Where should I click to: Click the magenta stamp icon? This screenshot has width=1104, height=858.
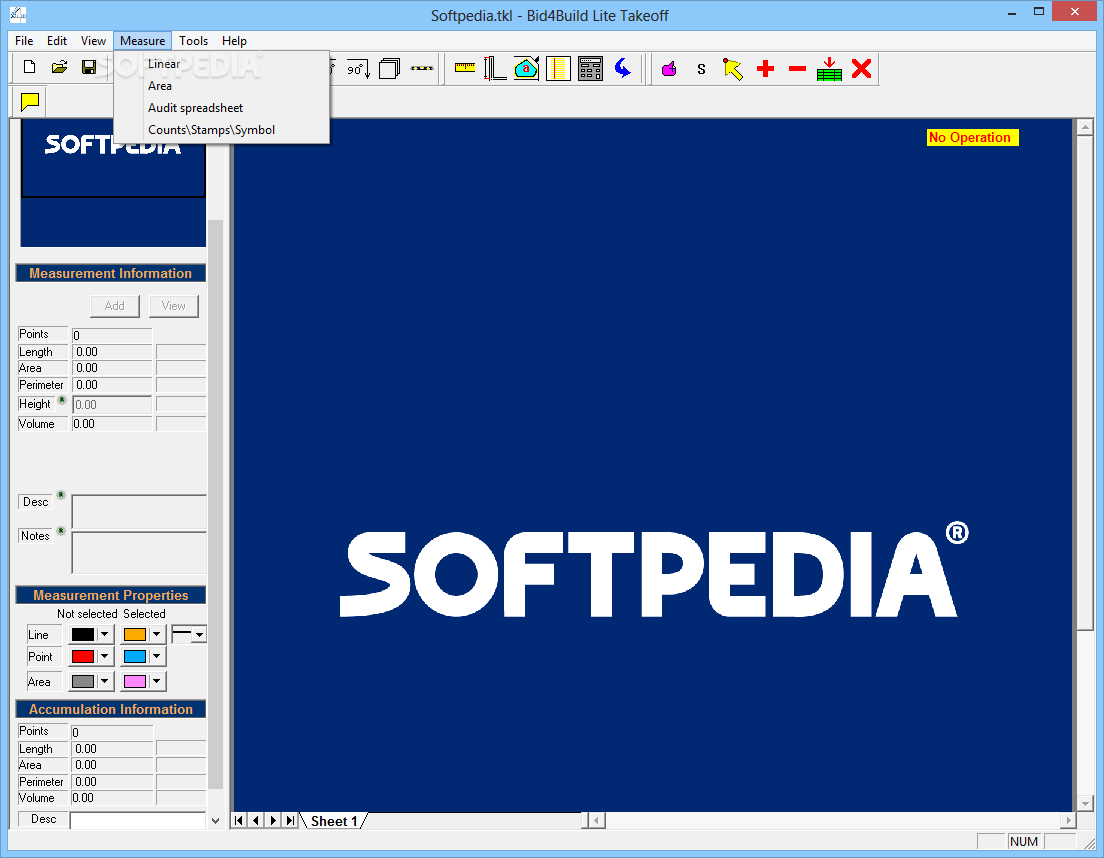coord(669,69)
